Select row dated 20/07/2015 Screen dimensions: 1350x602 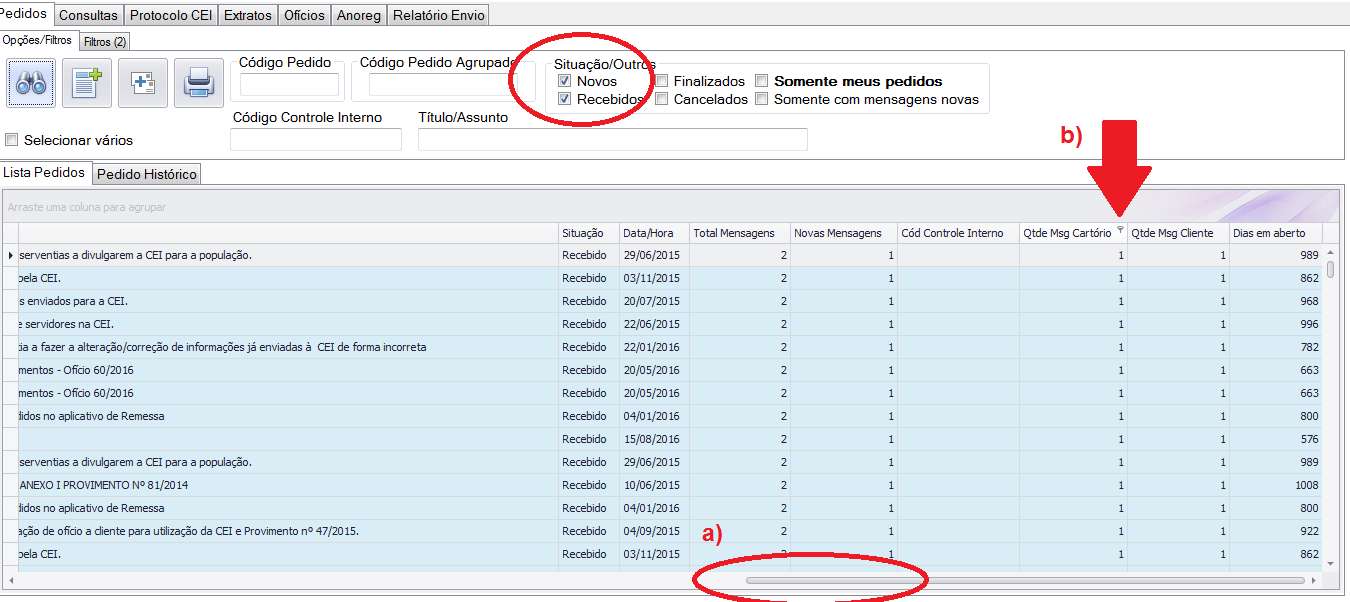click(x=660, y=301)
